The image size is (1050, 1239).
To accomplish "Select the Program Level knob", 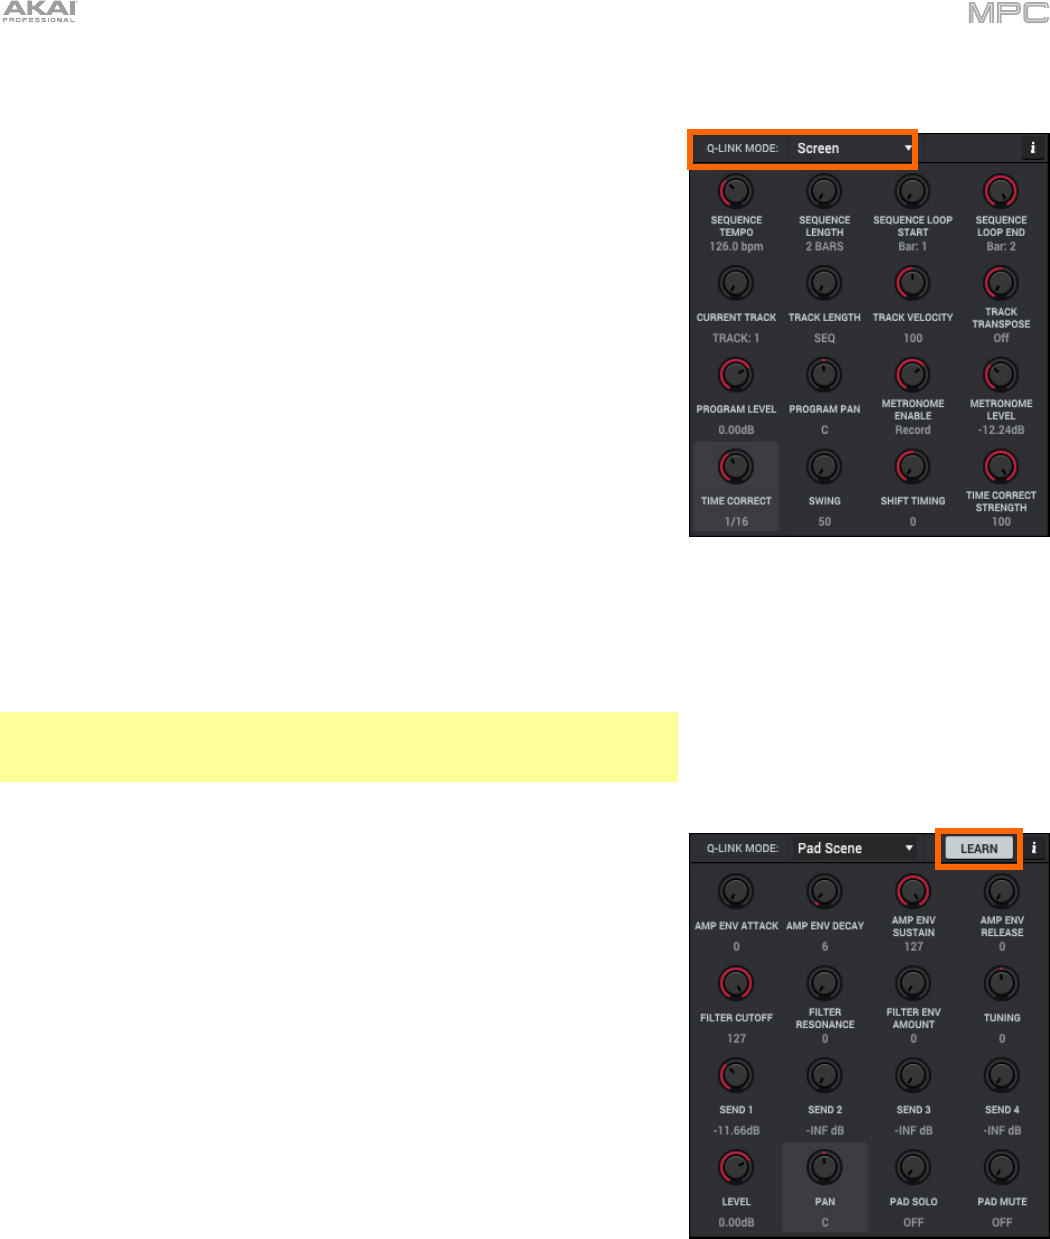I will 736,375.
